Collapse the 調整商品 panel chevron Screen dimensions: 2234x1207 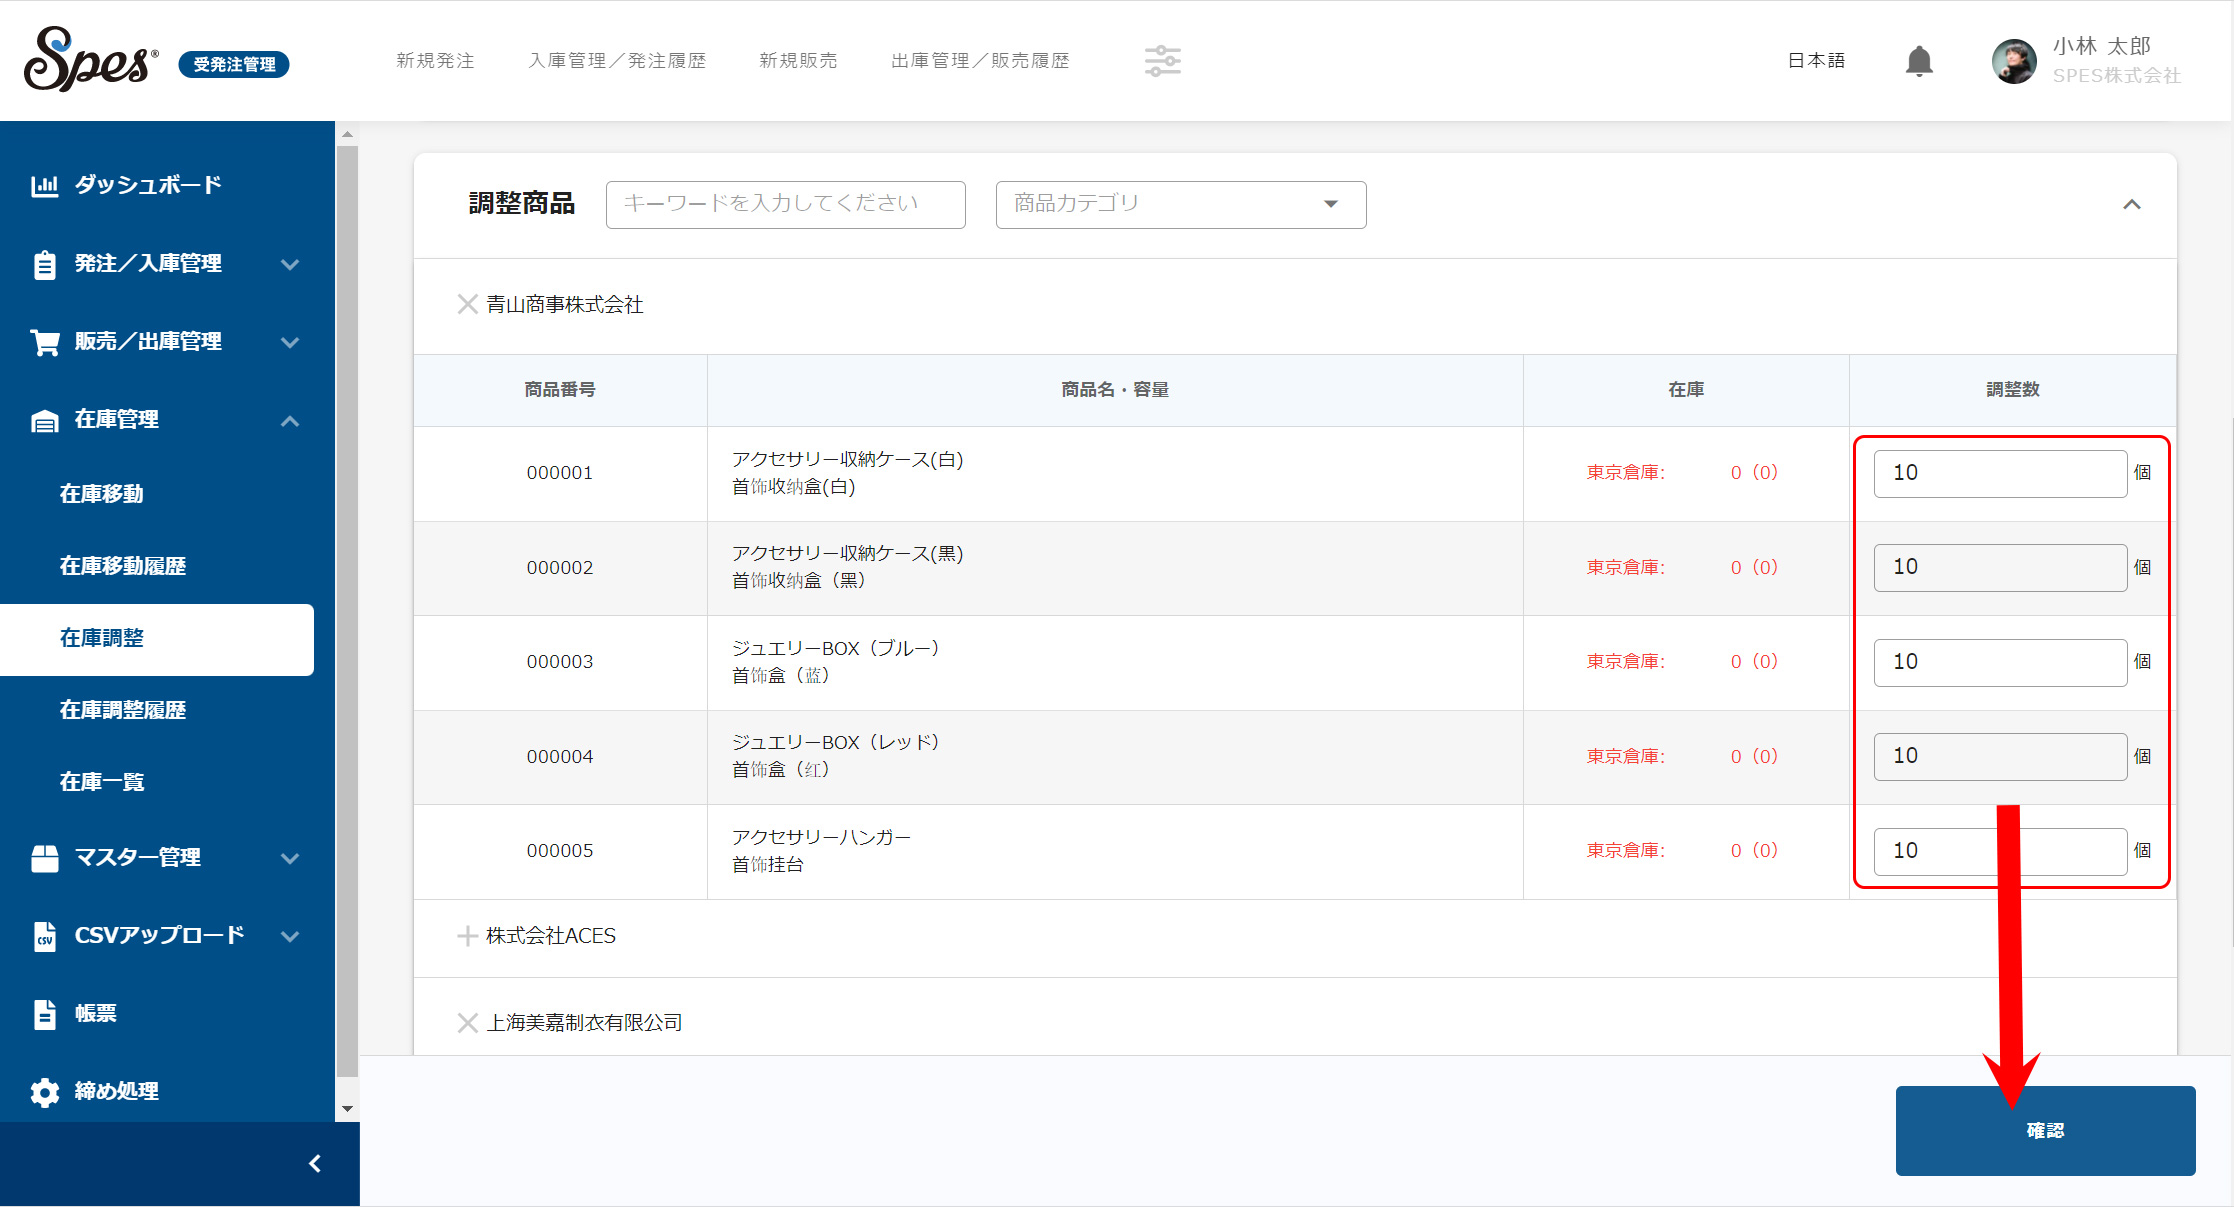click(2131, 205)
